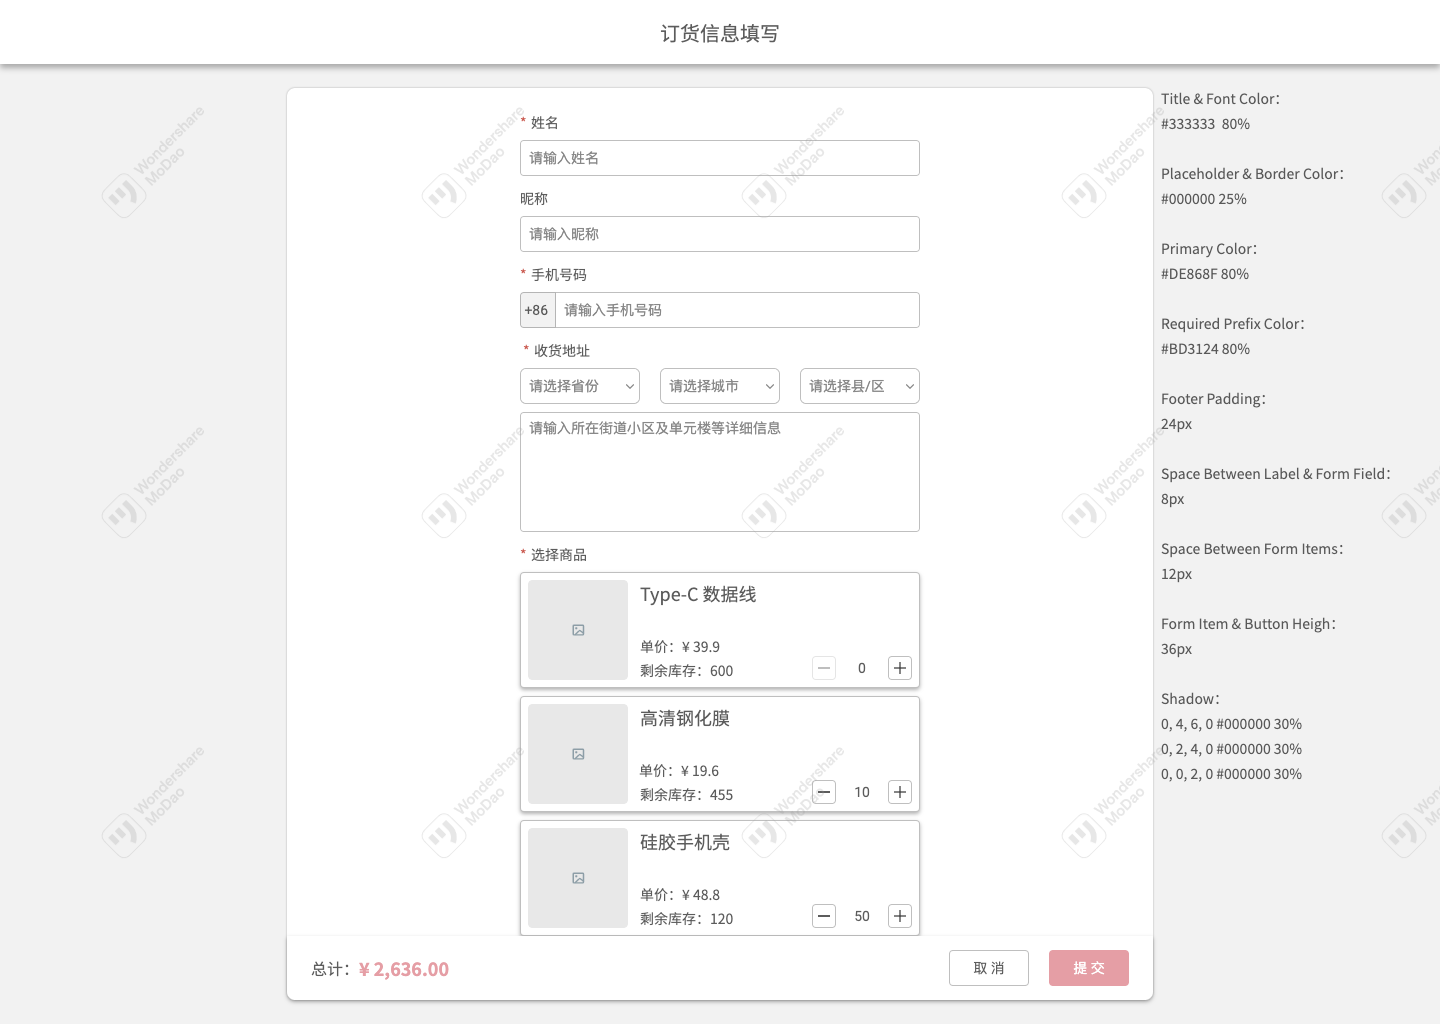1440x1024 pixels.
Task: Increase quantity of 高清钢化膜
Action: (900, 792)
